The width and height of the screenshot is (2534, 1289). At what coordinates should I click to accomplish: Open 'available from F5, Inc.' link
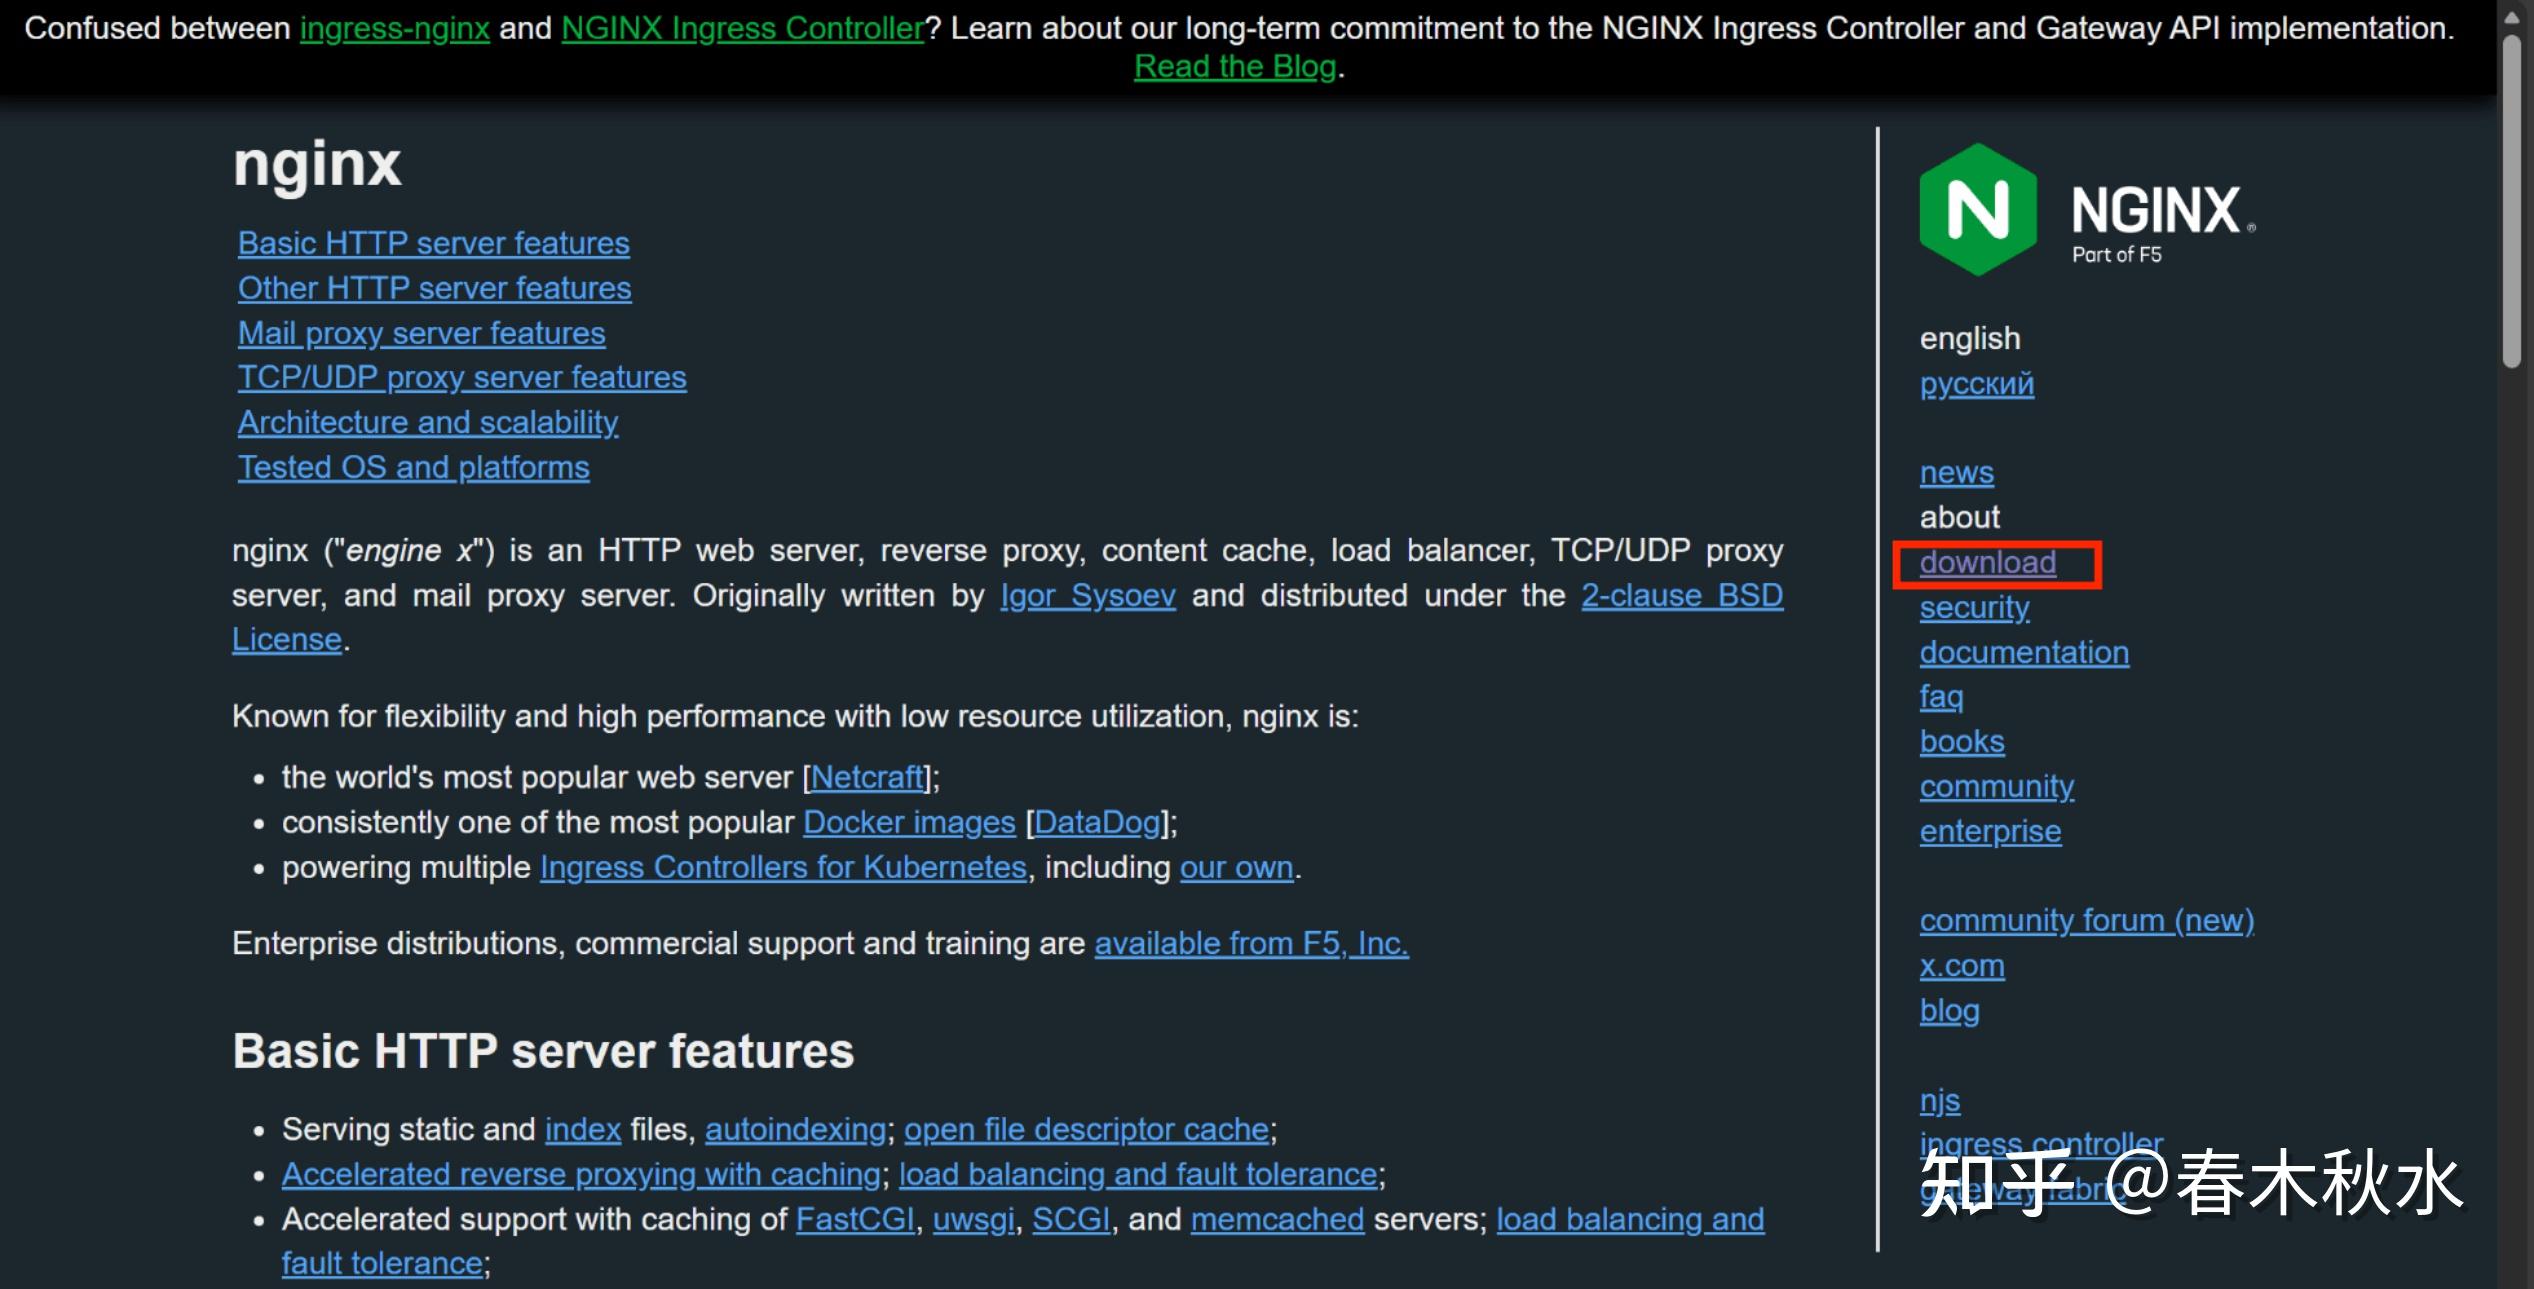click(x=1251, y=943)
